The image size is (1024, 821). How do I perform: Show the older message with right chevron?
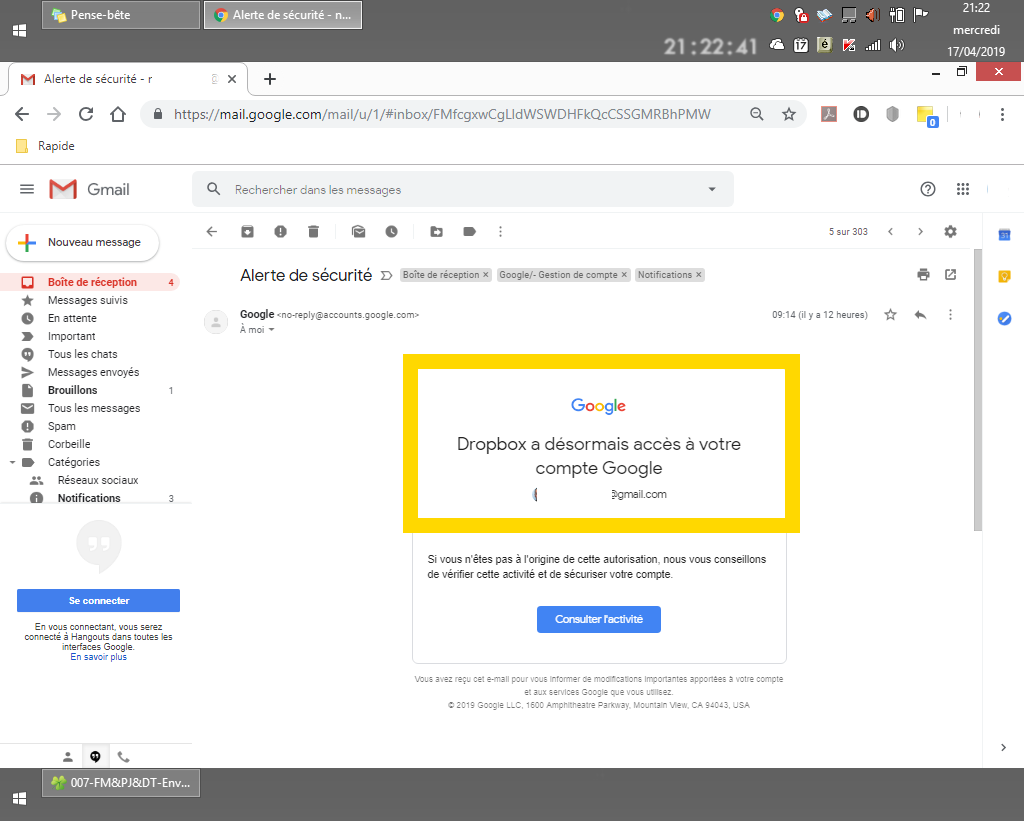point(920,232)
